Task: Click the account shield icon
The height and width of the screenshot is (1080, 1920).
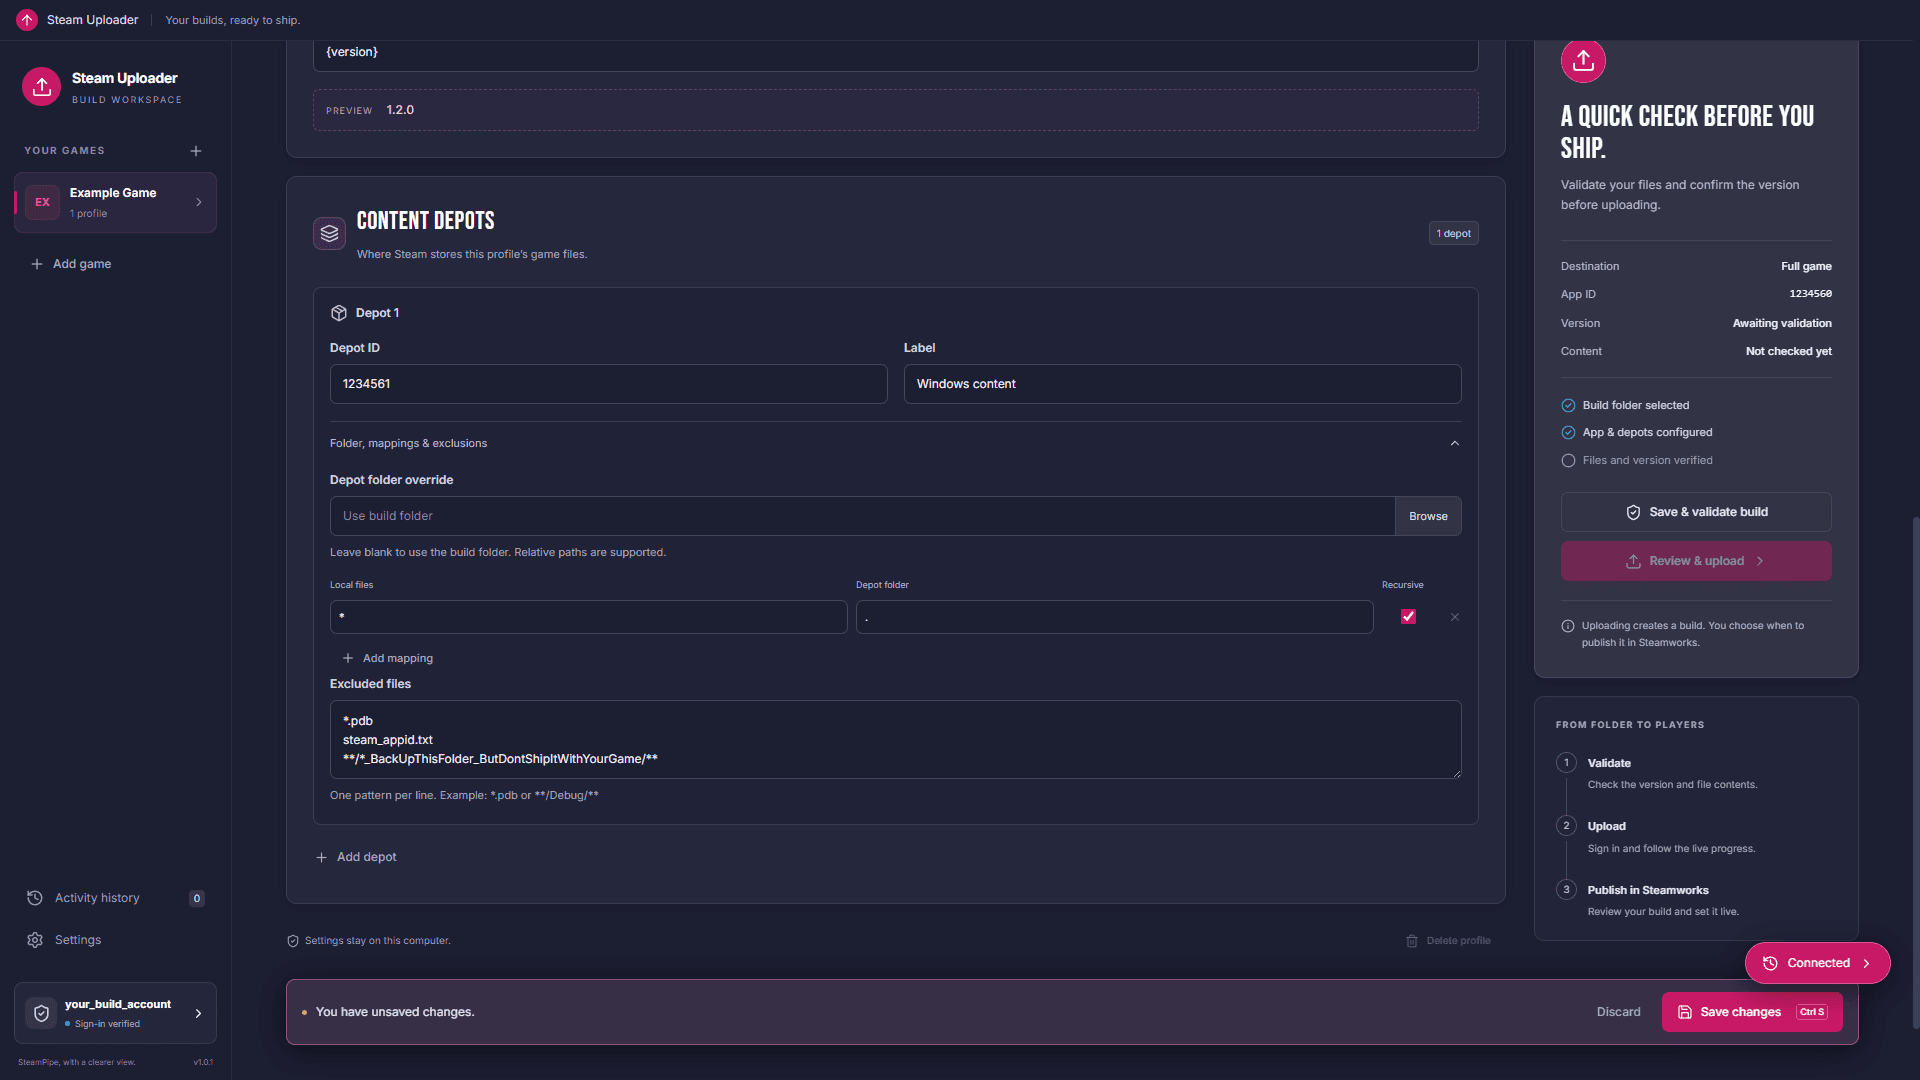Action: tap(41, 1013)
